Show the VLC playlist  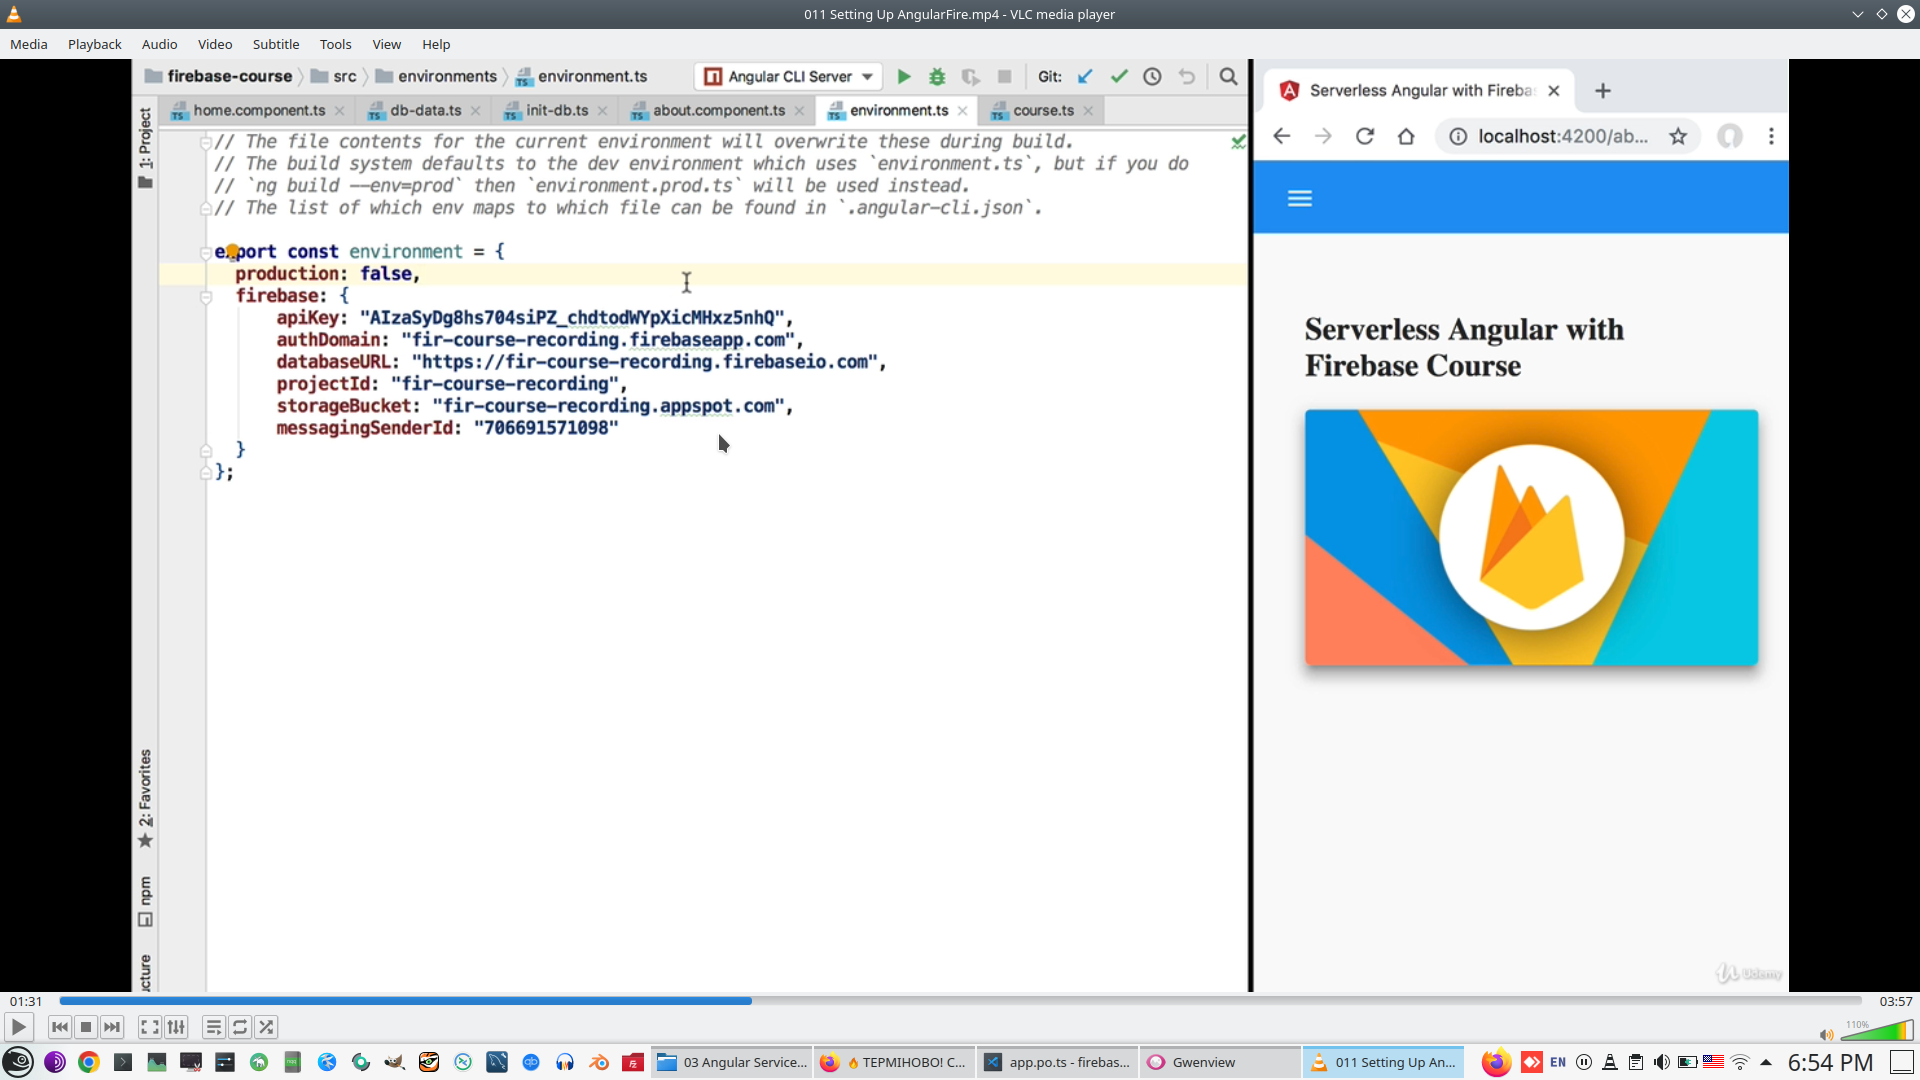(213, 1027)
